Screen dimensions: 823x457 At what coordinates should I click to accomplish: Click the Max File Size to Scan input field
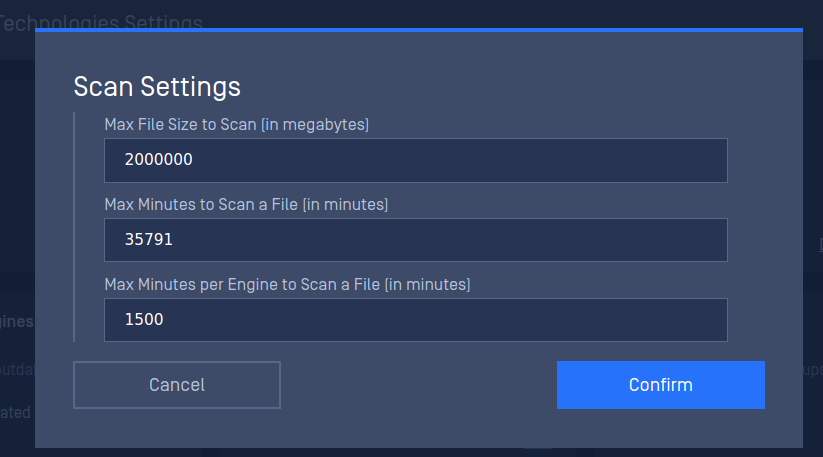coord(416,160)
